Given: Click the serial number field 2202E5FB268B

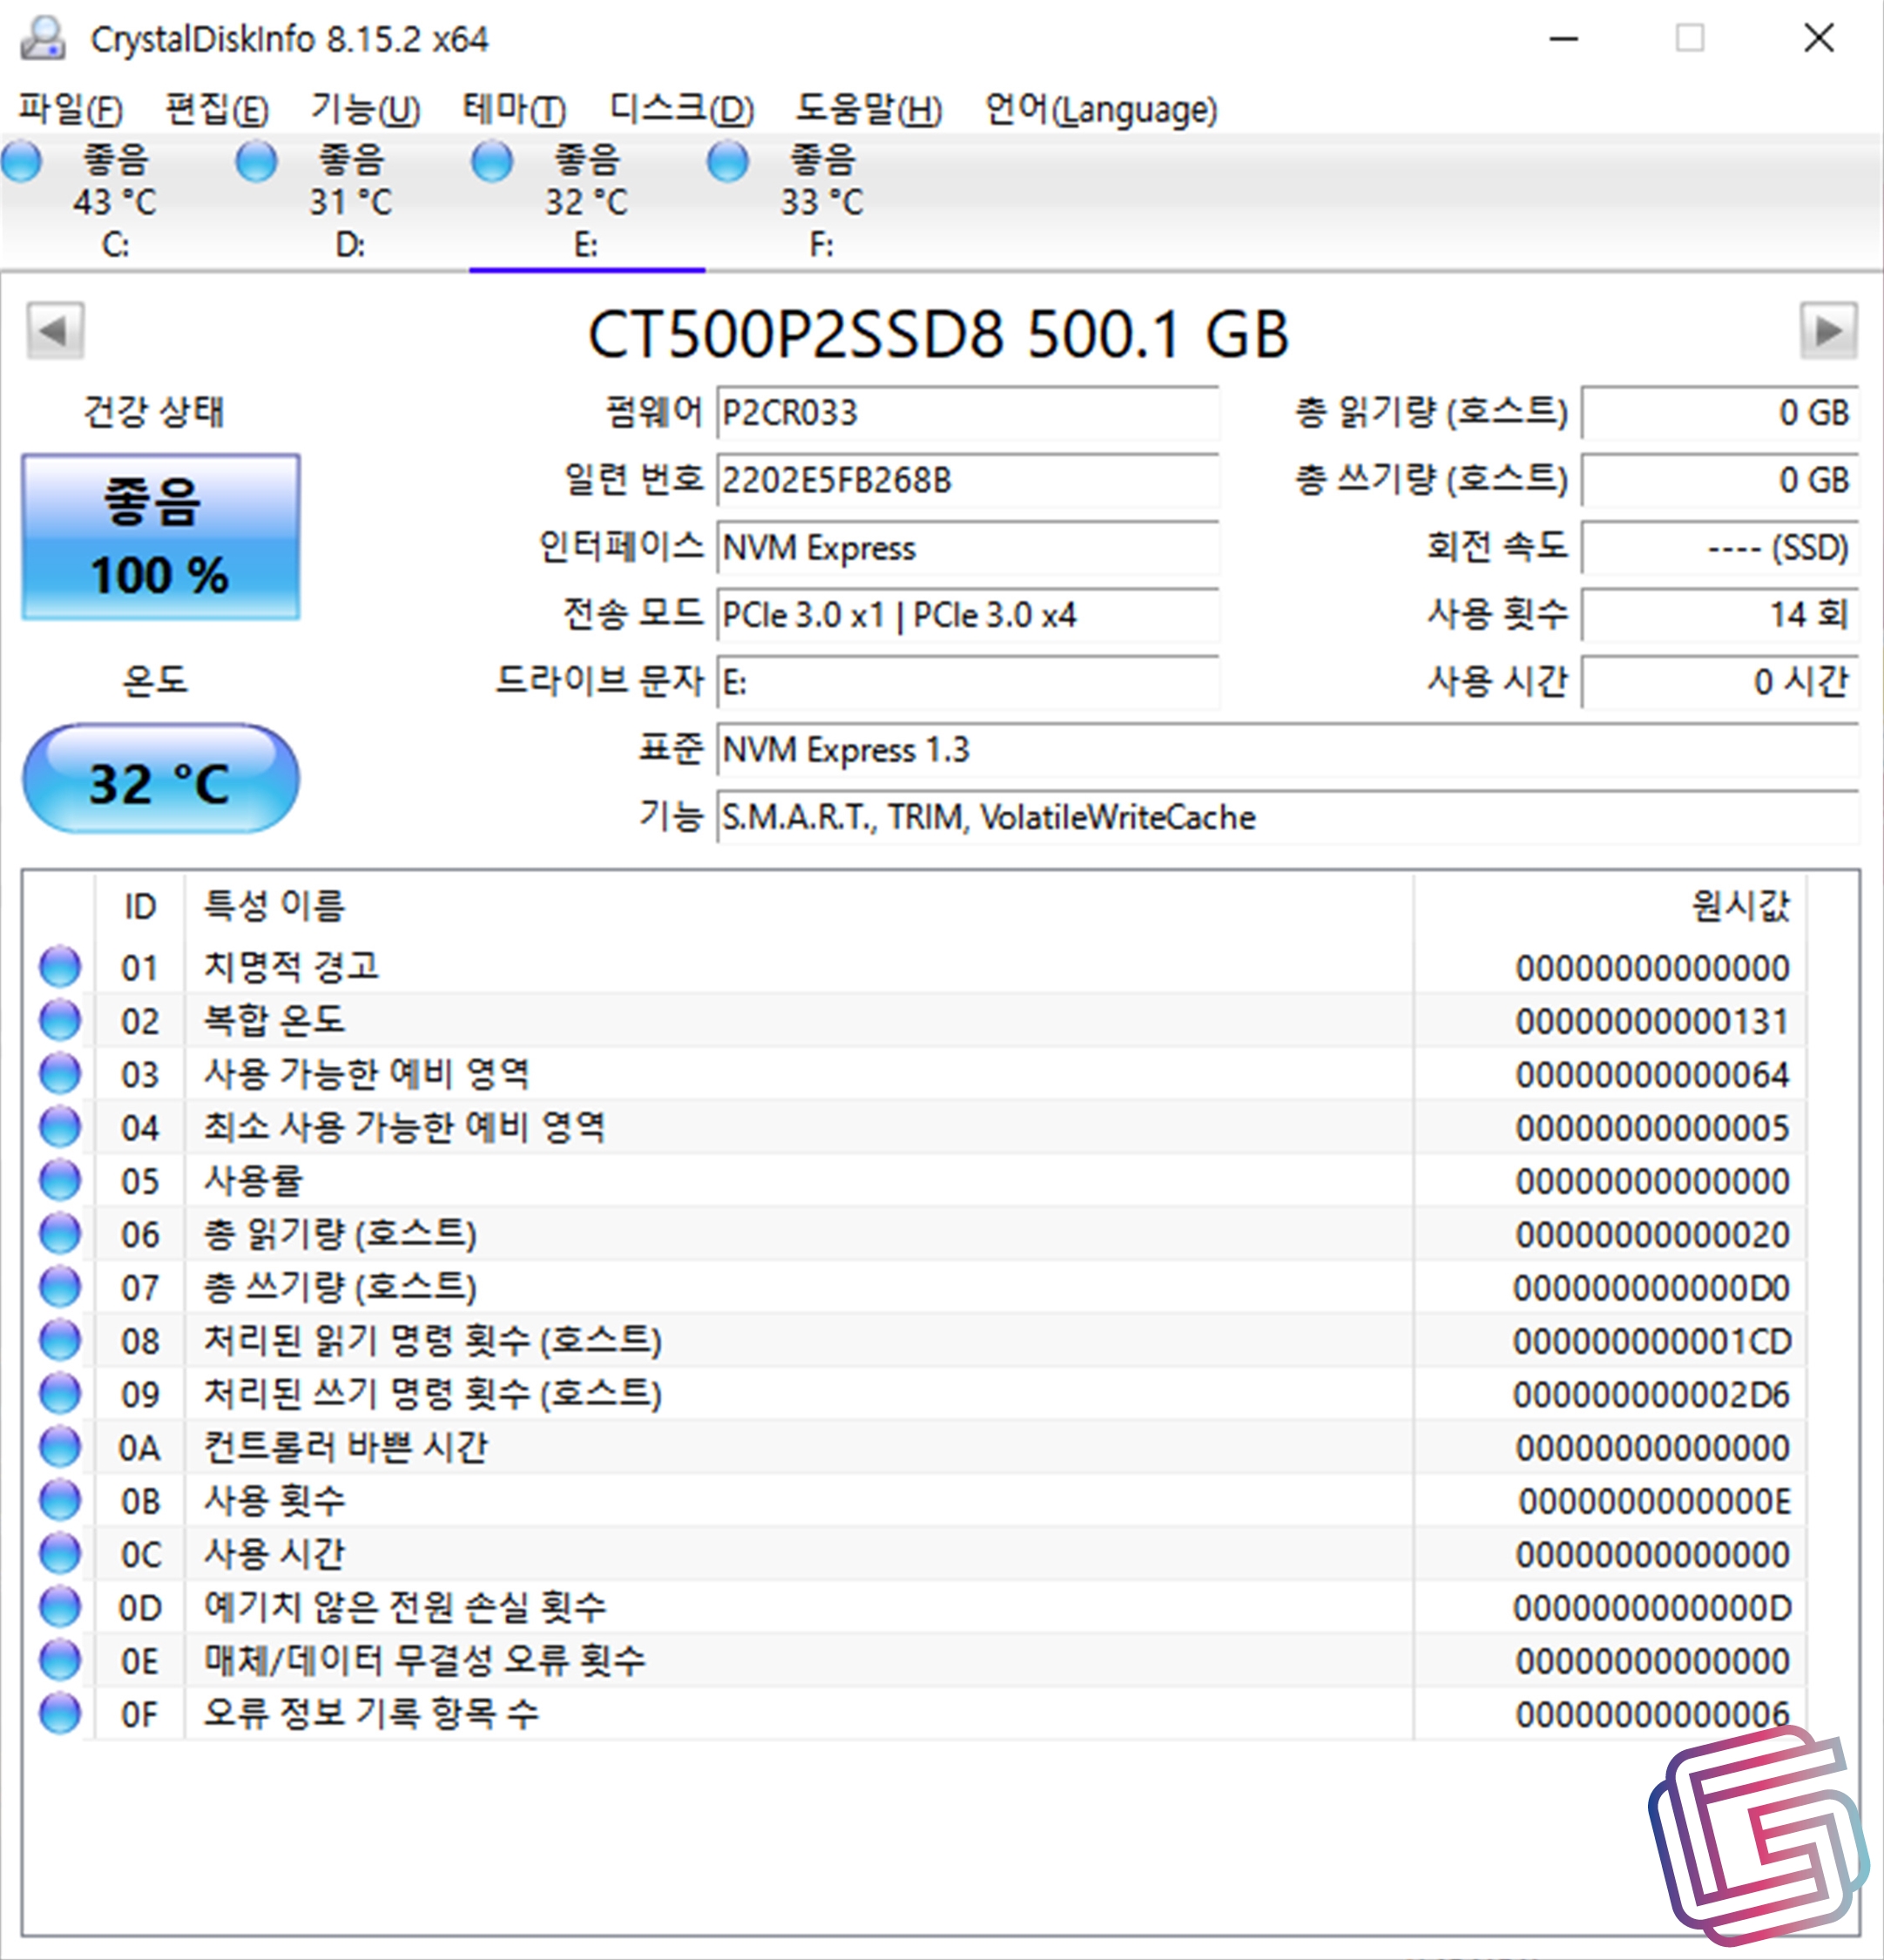Looking at the screenshot, I should (x=967, y=480).
